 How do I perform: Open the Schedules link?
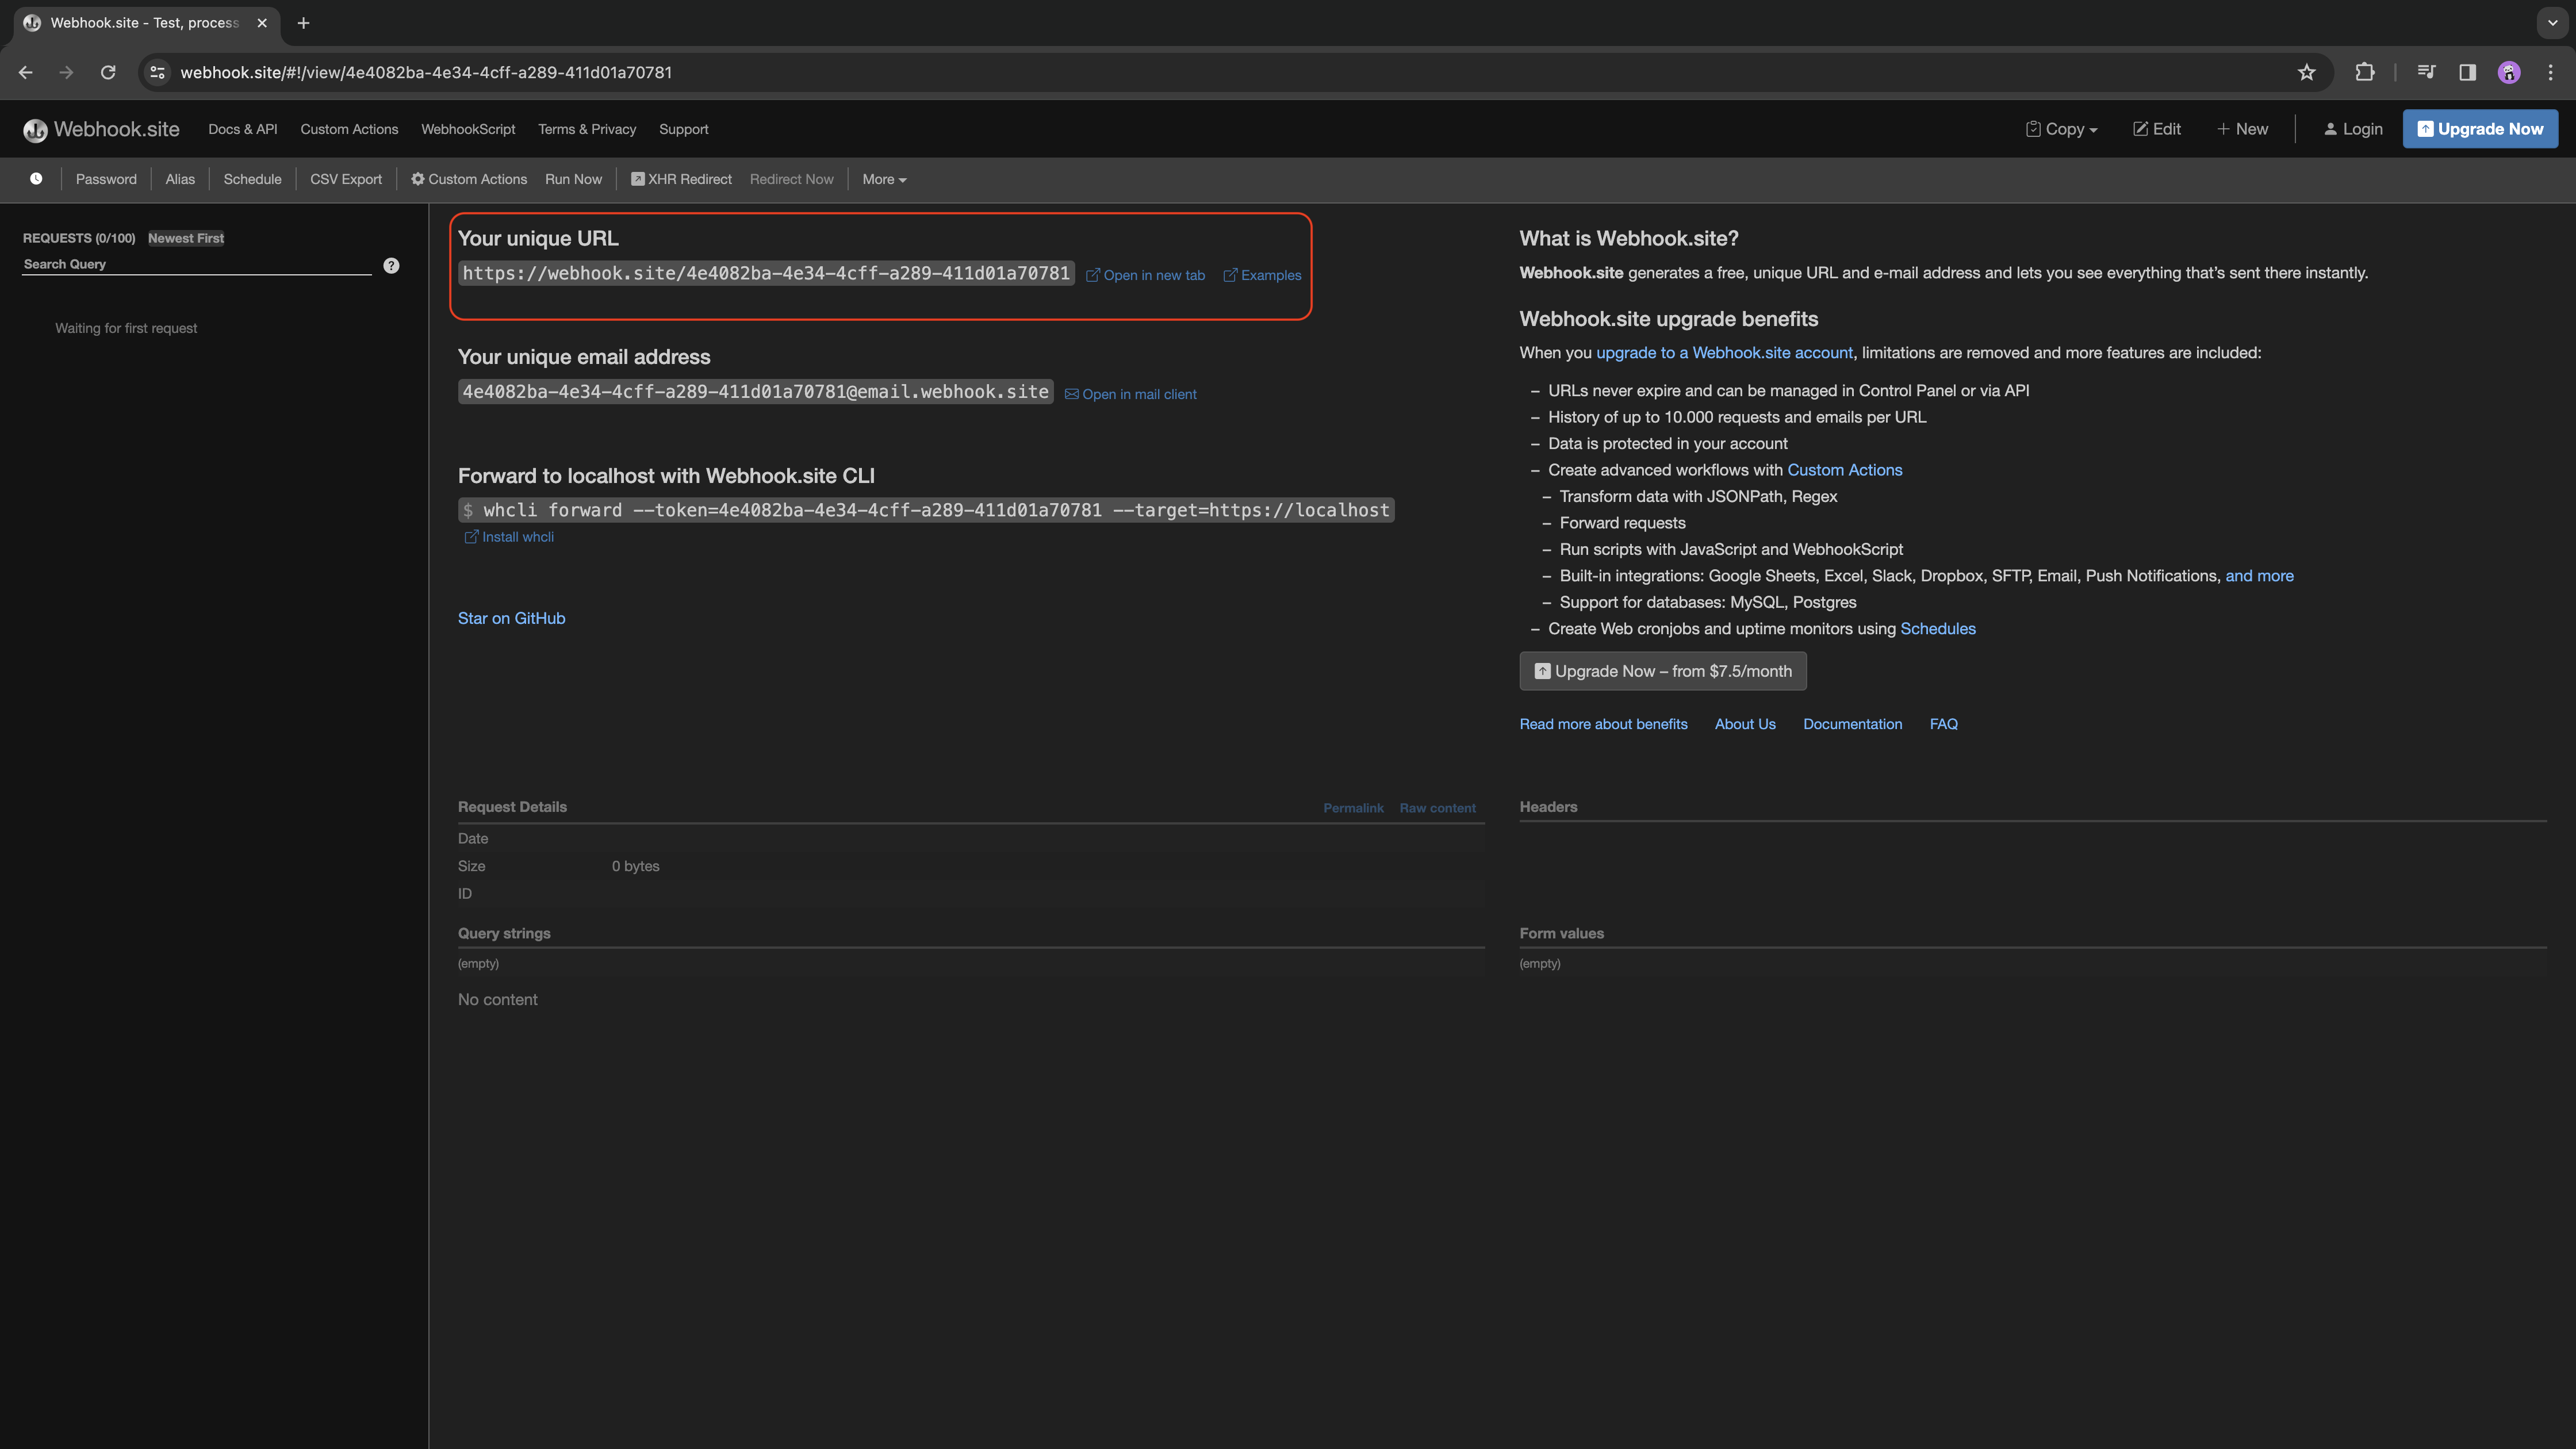click(1937, 629)
